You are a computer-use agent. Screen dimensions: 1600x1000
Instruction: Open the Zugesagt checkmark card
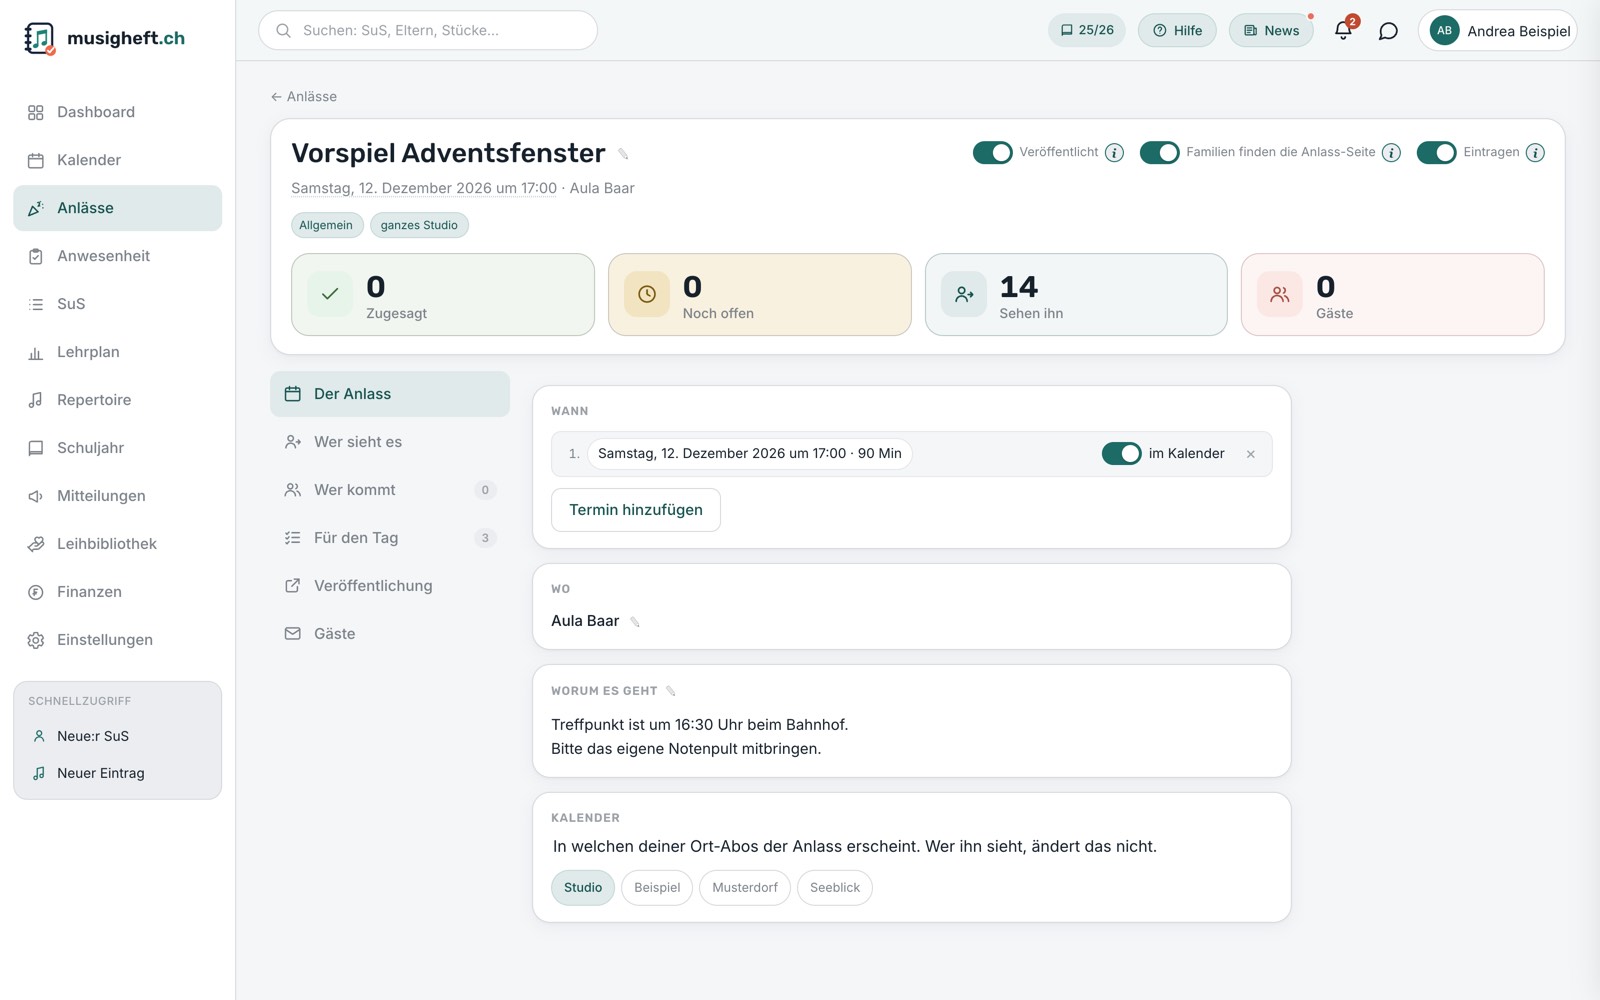(443, 294)
